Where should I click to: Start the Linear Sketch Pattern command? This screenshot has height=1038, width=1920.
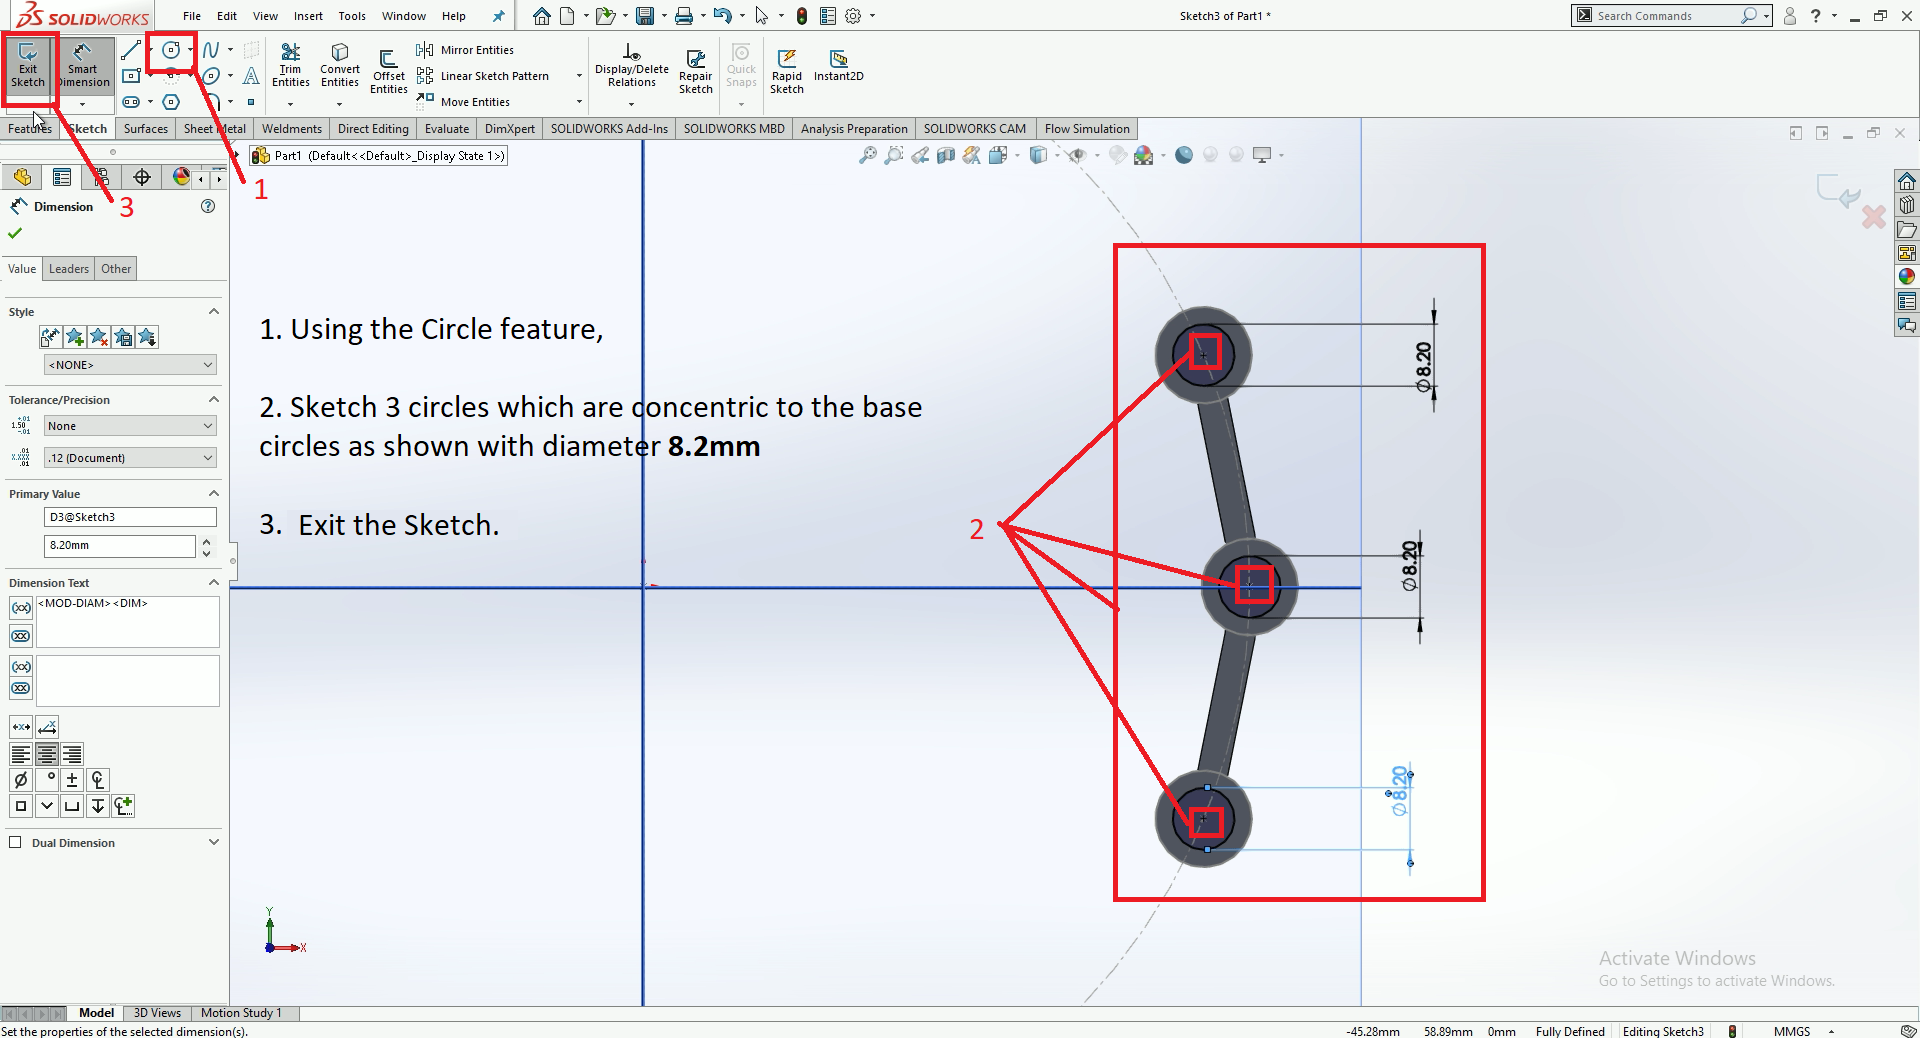[x=483, y=76]
